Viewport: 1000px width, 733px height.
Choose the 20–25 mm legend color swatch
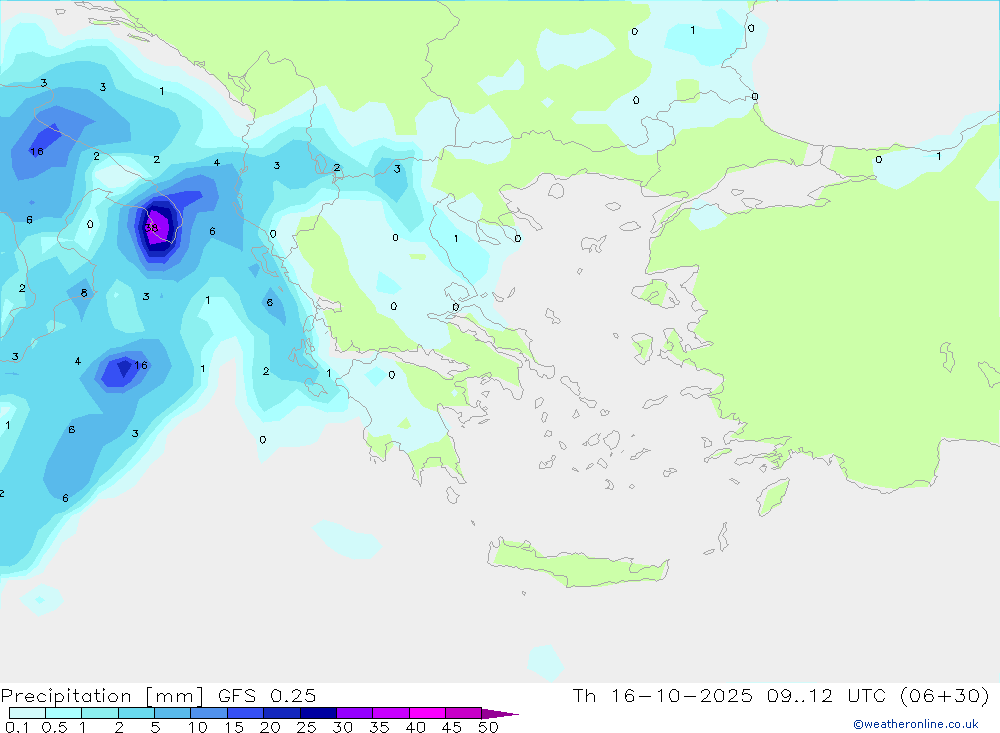281,713
